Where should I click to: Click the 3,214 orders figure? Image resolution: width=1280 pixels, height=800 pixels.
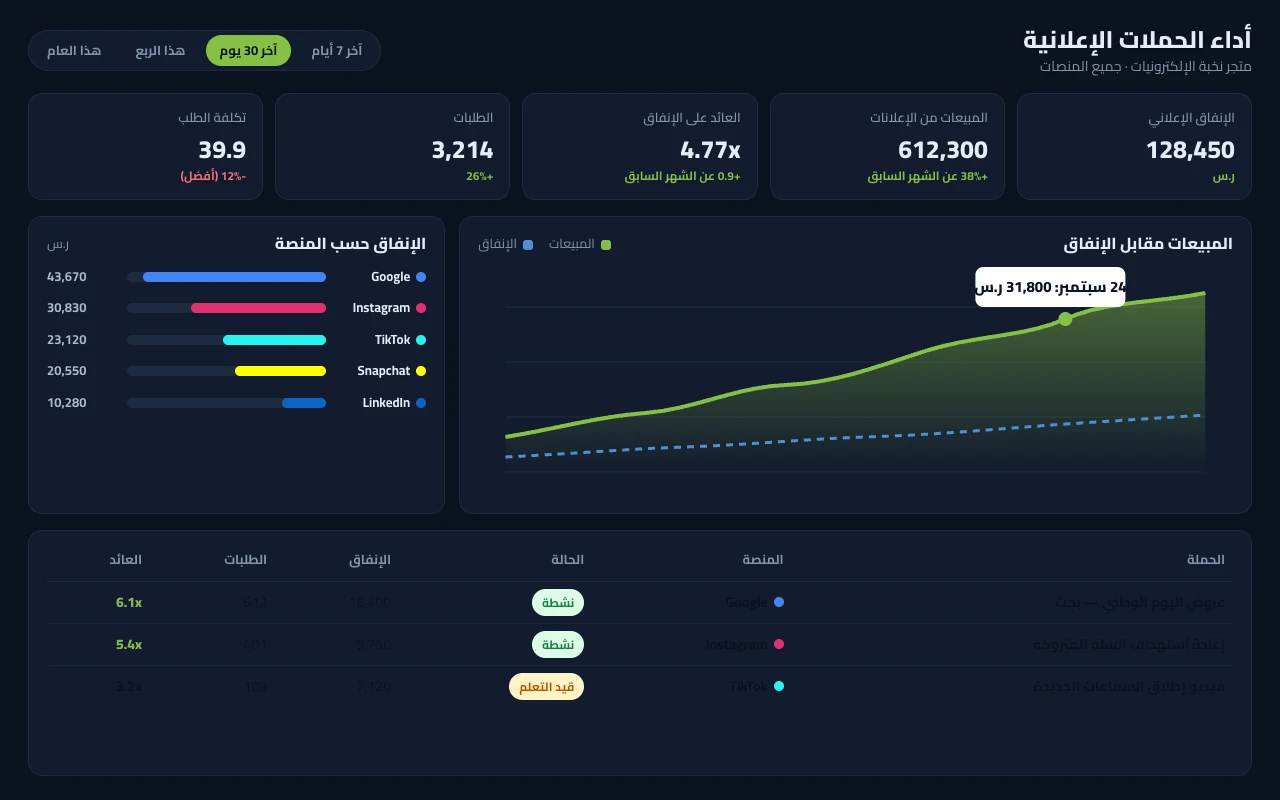tap(462, 150)
